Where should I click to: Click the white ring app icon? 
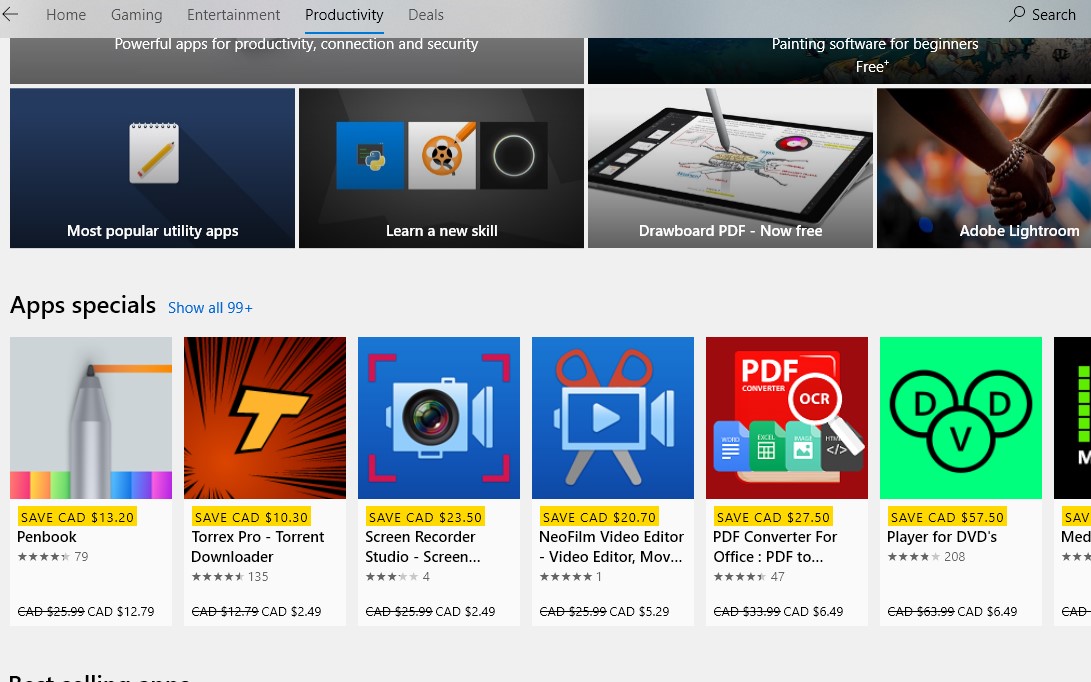[x=513, y=156]
